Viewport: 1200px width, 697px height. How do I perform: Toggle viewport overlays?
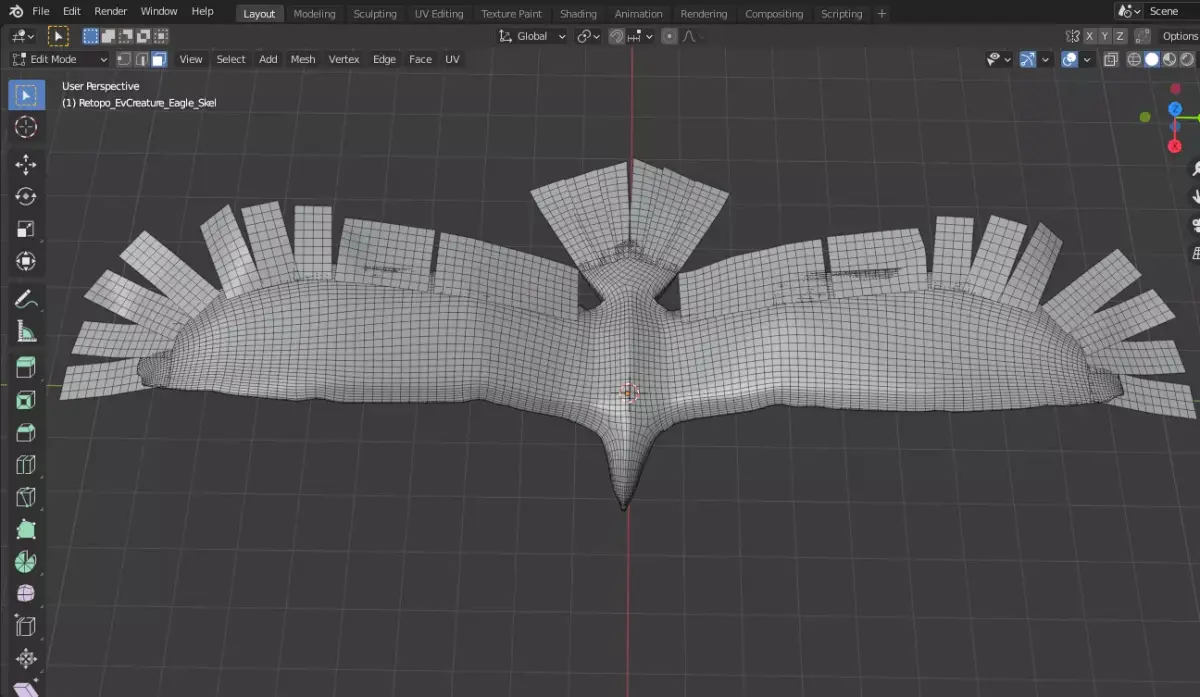(1069, 59)
